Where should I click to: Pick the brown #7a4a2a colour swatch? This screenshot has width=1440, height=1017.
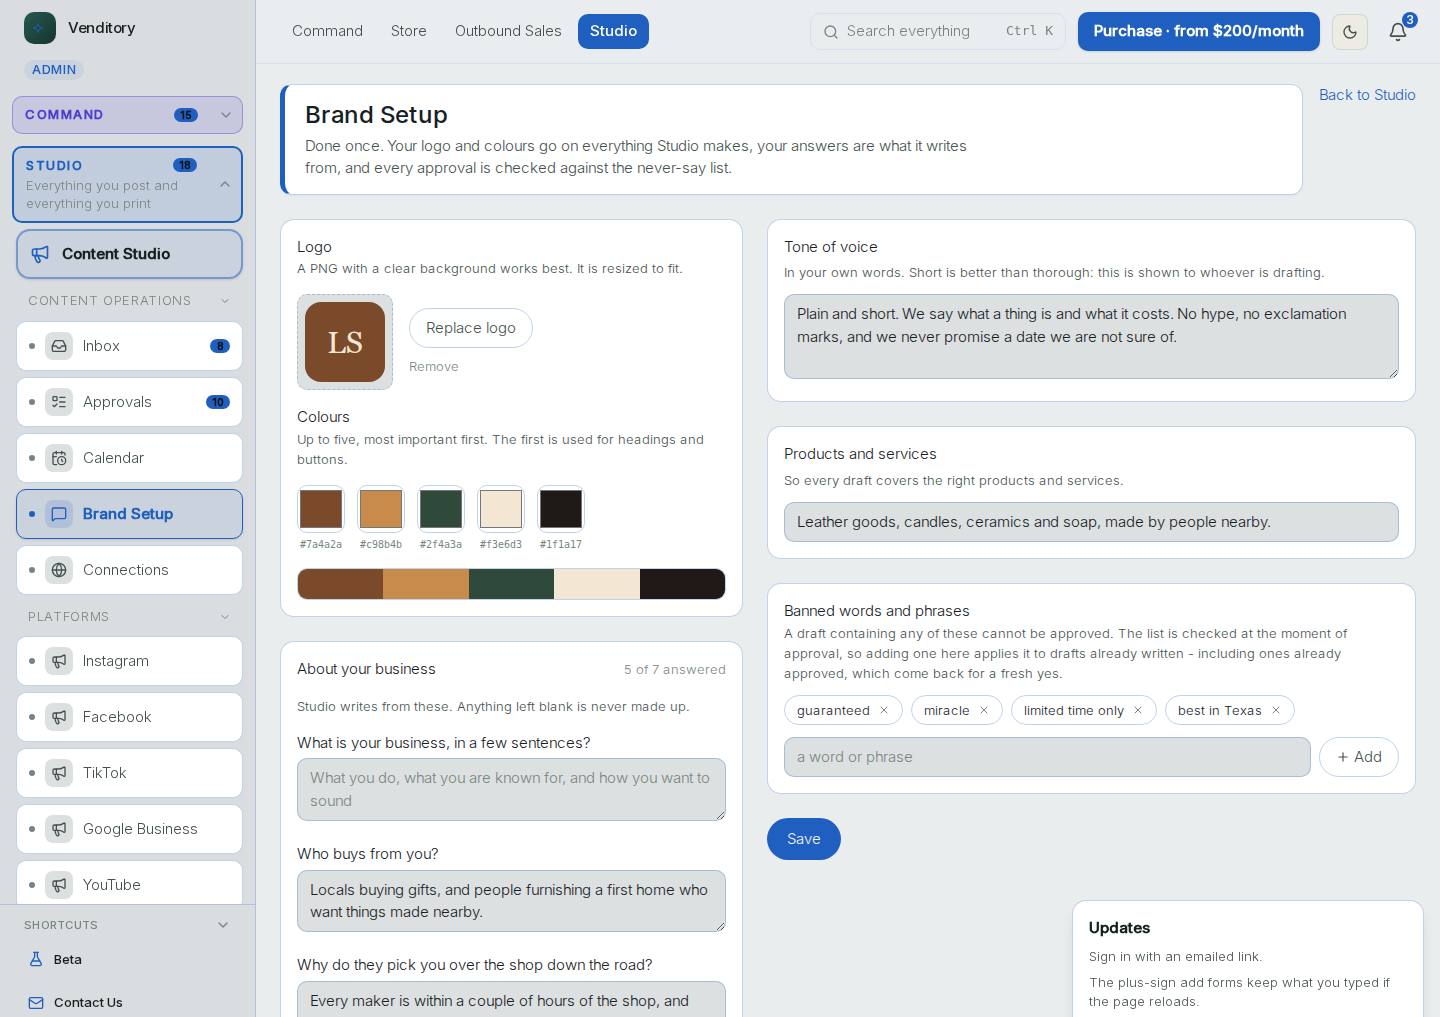[321, 509]
